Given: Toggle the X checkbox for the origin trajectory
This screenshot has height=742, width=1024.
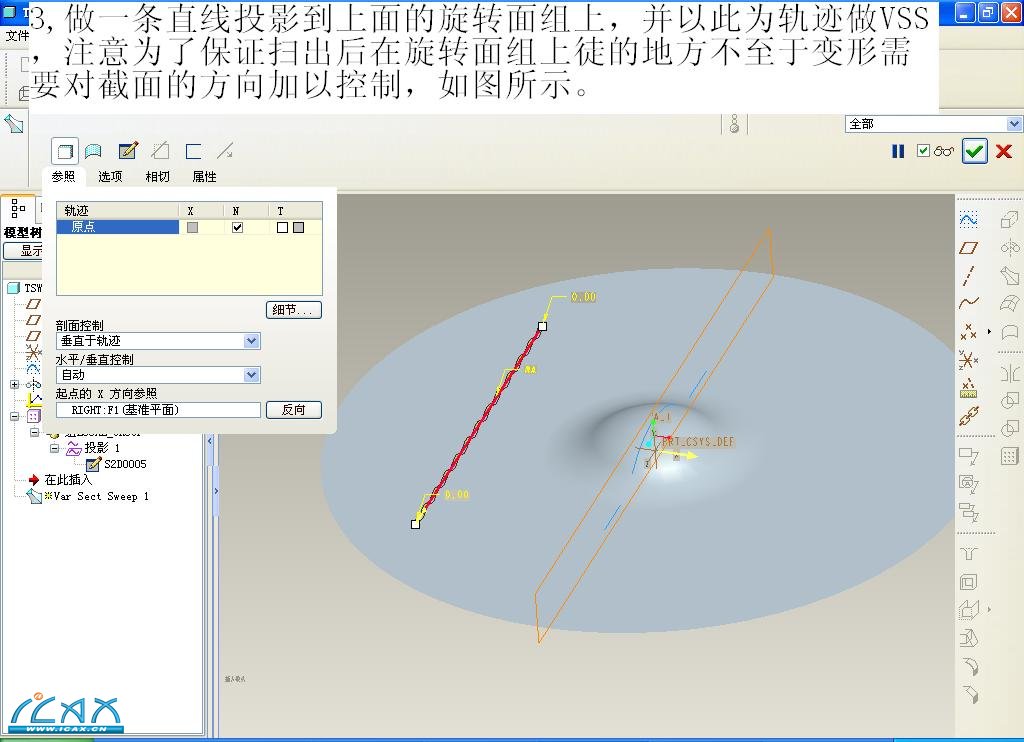Looking at the screenshot, I should pyautogui.click(x=192, y=228).
